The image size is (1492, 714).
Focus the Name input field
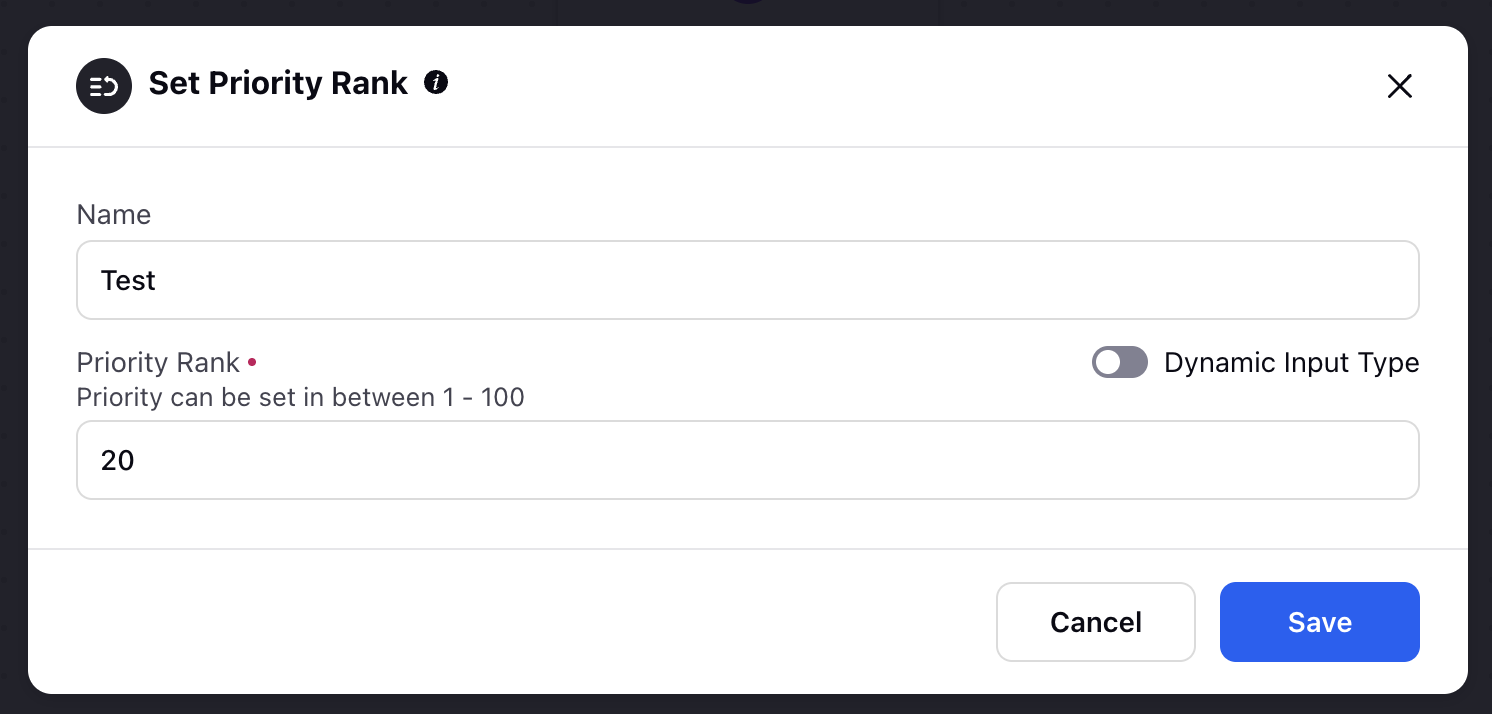[748, 280]
